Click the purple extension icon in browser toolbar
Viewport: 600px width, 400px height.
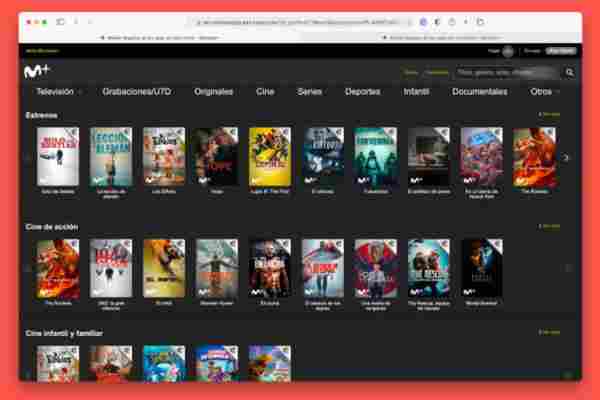[x=423, y=22]
